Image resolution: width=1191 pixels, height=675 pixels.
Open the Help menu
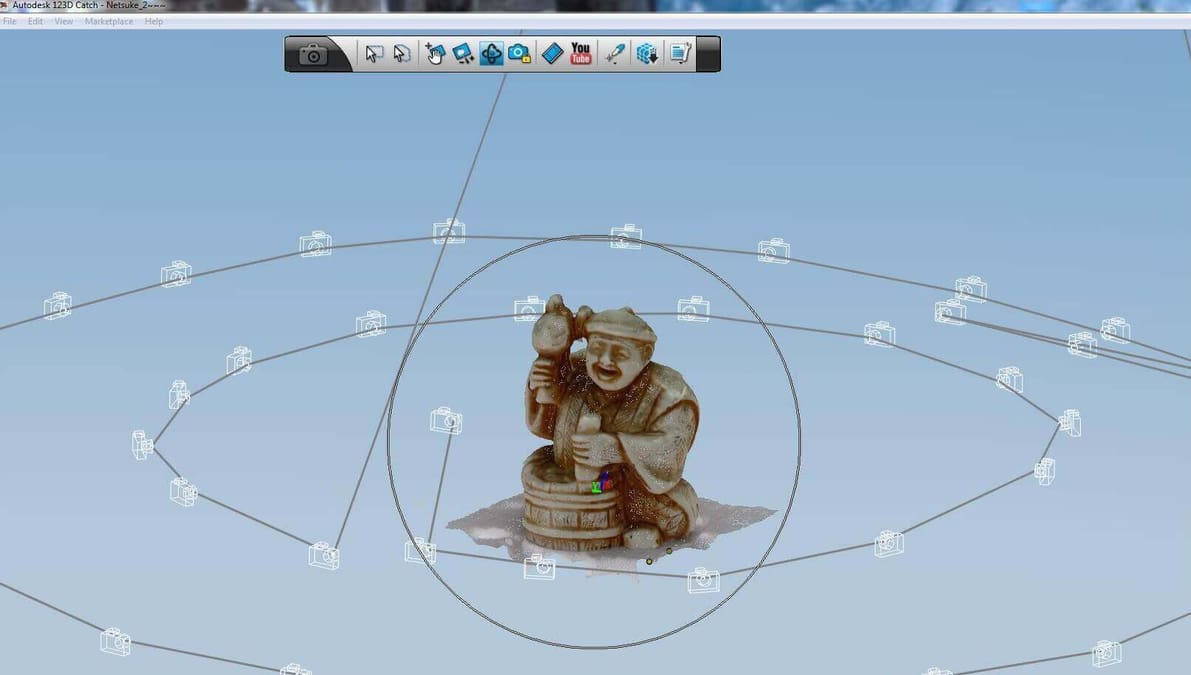pos(152,21)
